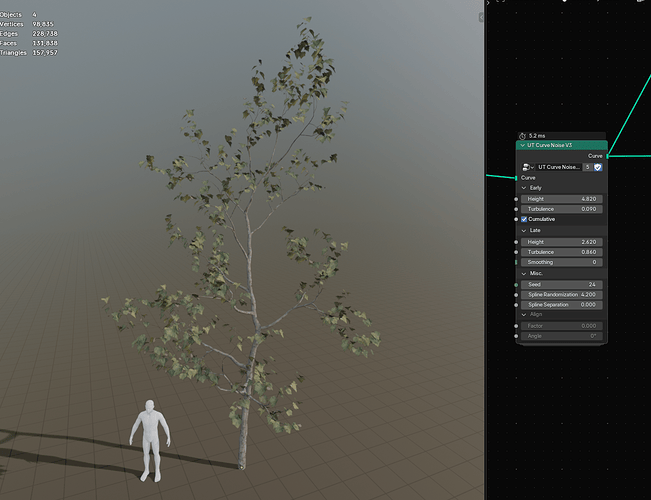
Task: Click the disabled Factor field
Action: coord(561,326)
